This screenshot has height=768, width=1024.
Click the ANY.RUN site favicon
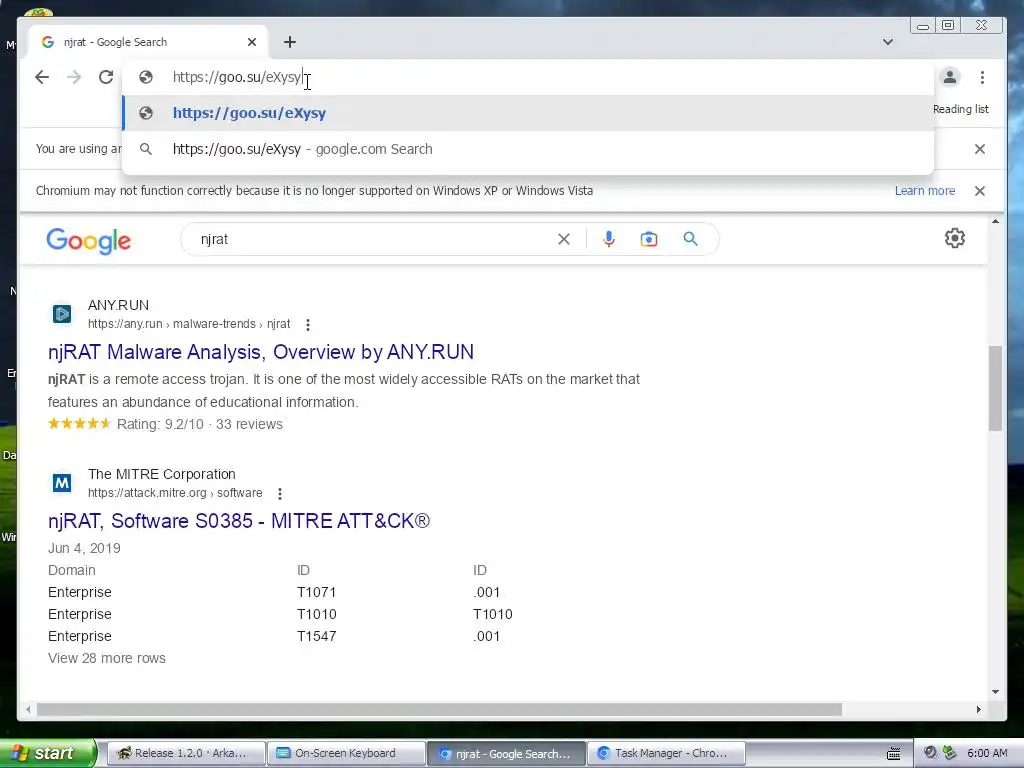(62, 314)
